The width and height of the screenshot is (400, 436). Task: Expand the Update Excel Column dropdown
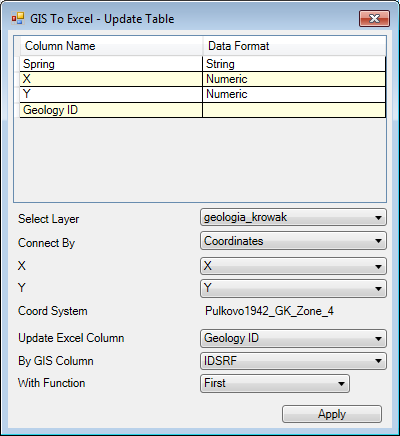tap(293, 338)
